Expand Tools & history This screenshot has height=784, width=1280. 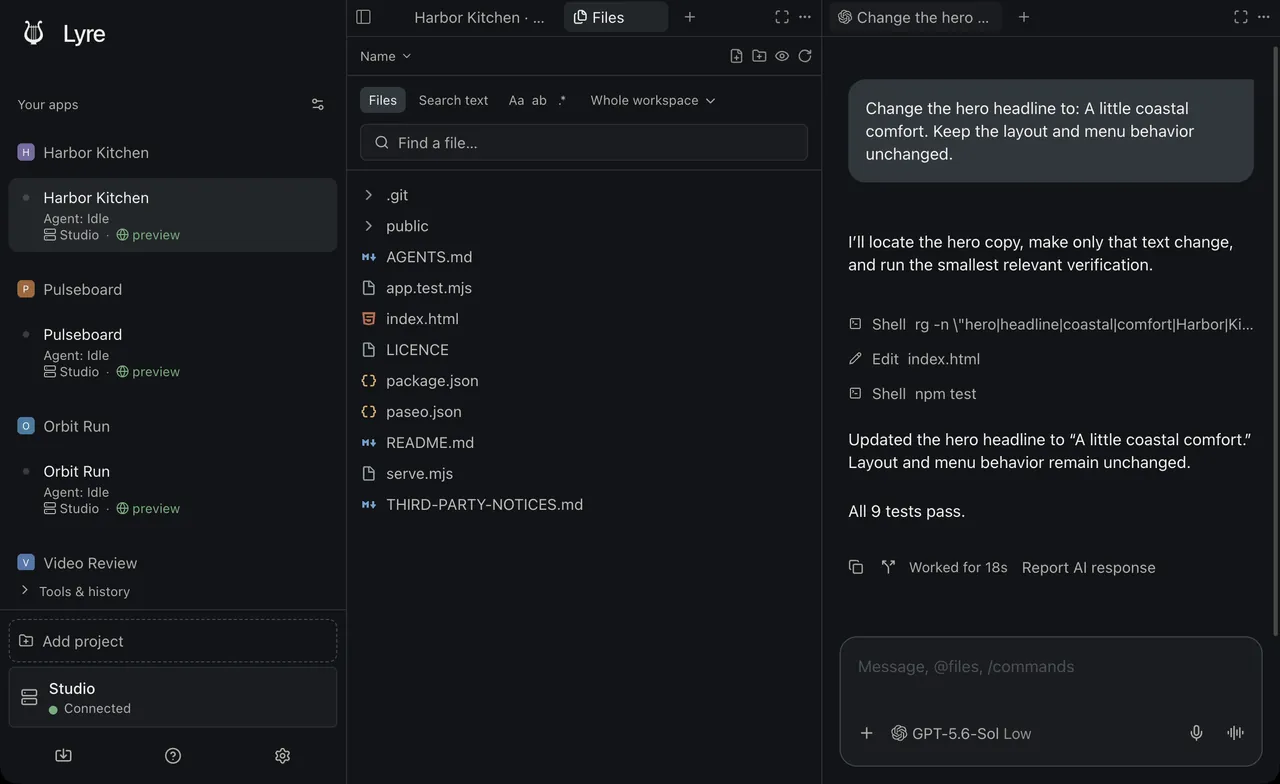[76, 591]
